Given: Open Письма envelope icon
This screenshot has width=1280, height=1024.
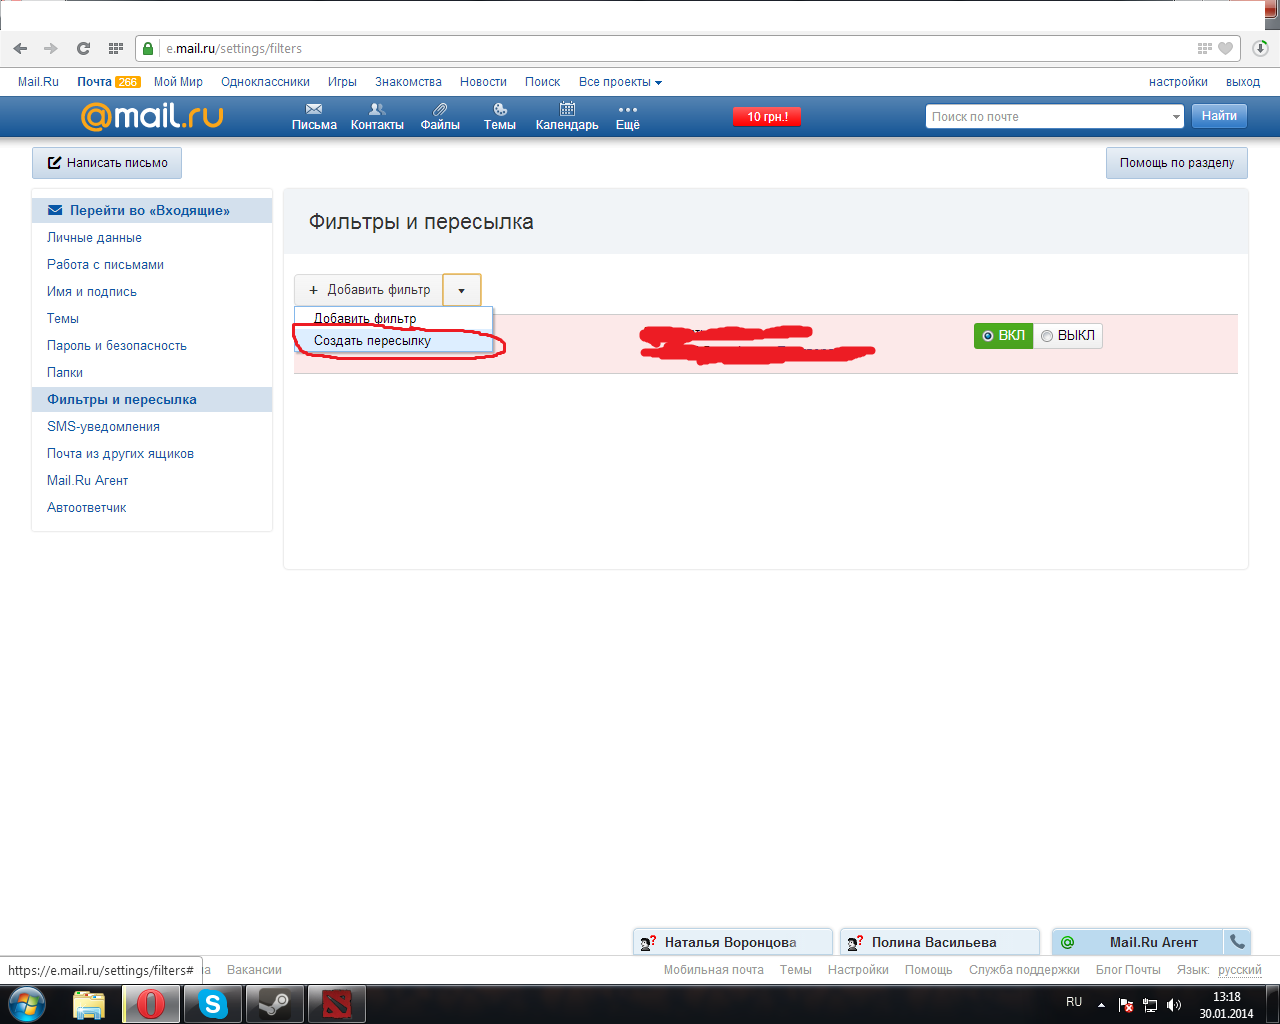Looking at the screenshot, I should 314,109.
